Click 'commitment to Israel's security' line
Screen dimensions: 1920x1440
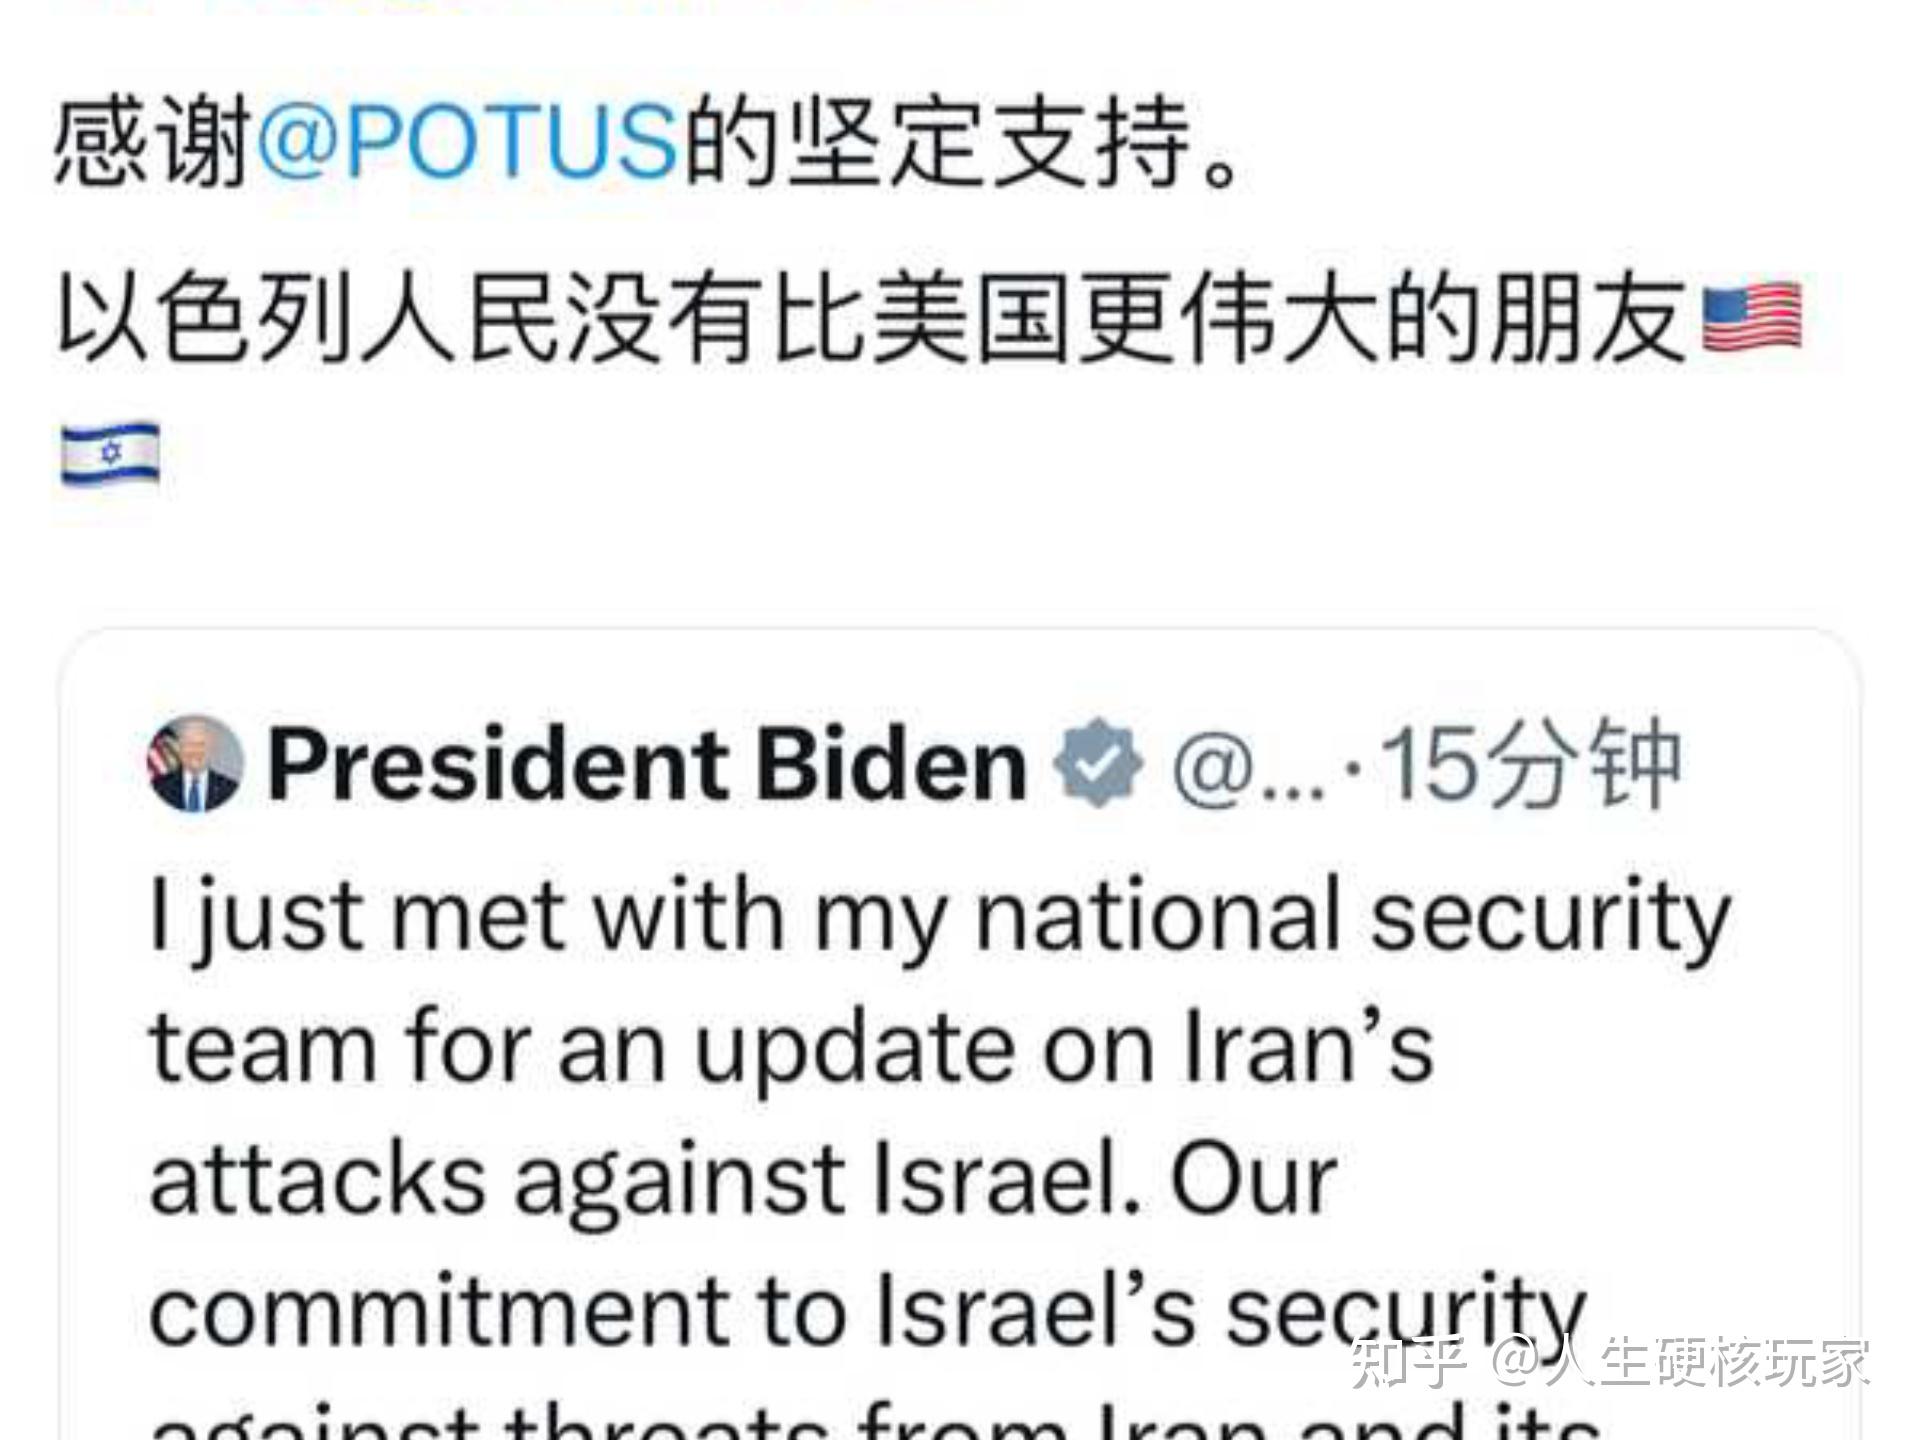click(x=868, y=1311)
